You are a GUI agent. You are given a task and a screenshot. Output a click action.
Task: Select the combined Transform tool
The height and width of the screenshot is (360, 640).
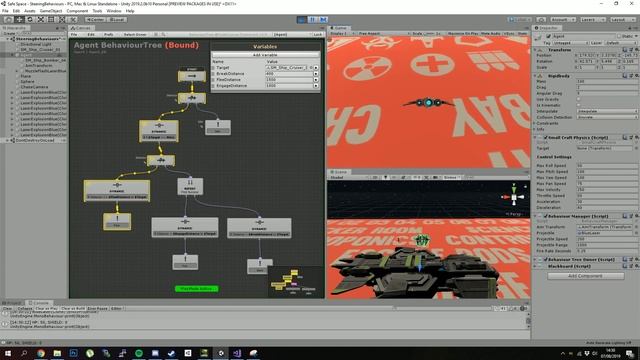click(62, 20)
